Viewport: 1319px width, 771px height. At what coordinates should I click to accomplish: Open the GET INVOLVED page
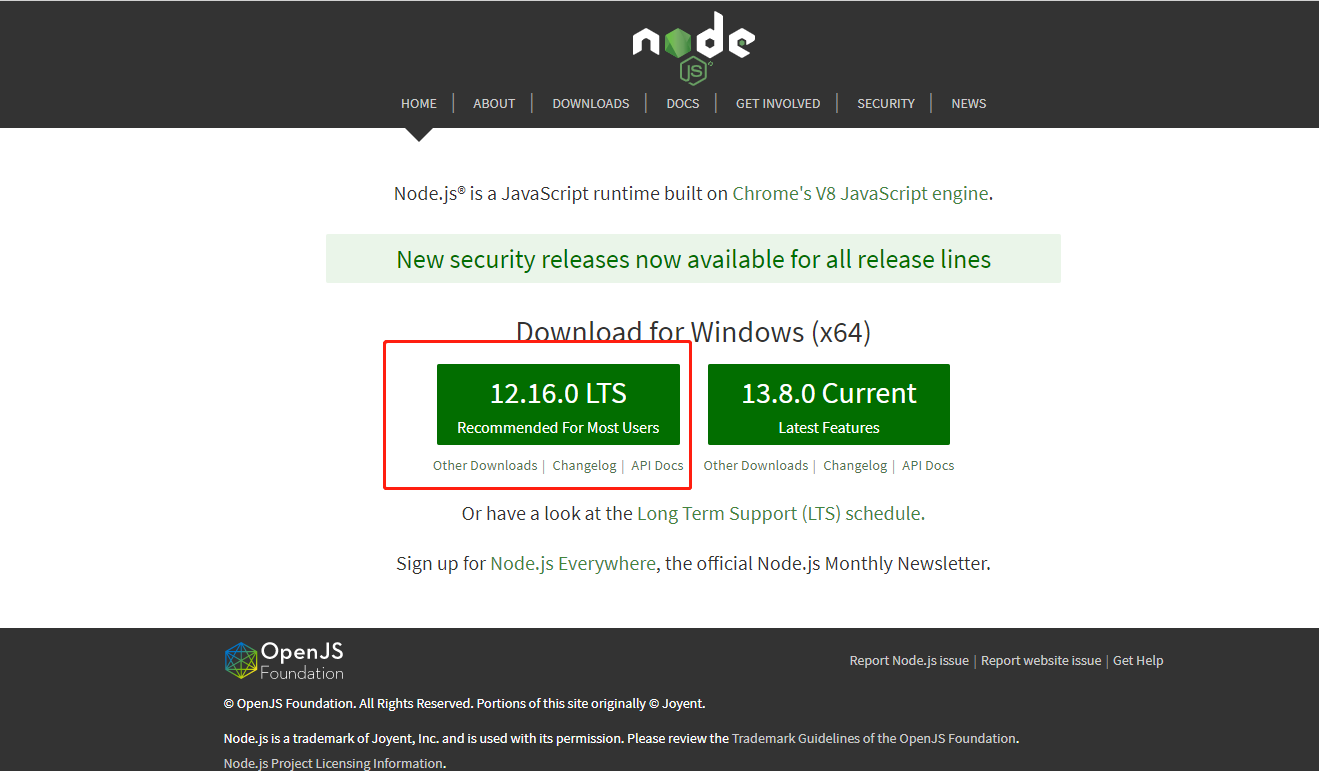point(778,103)
